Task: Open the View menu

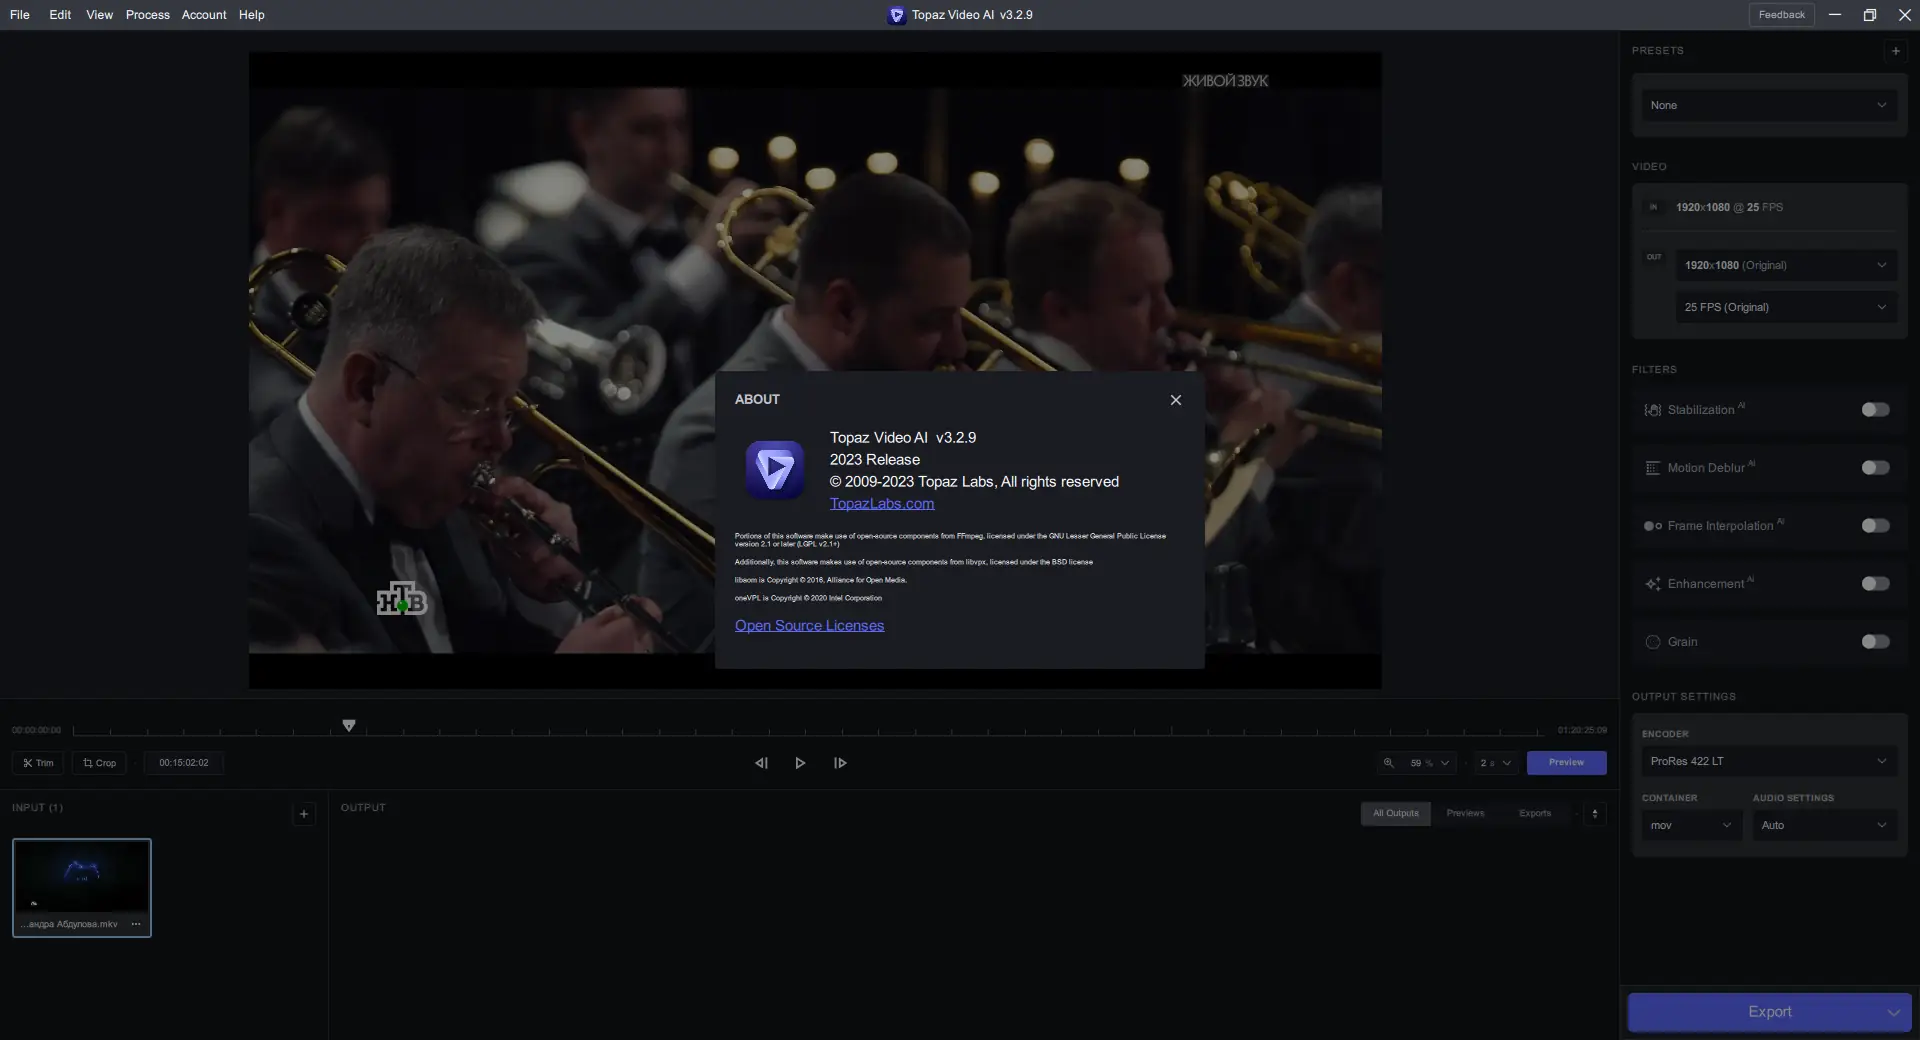Action: 99,15
